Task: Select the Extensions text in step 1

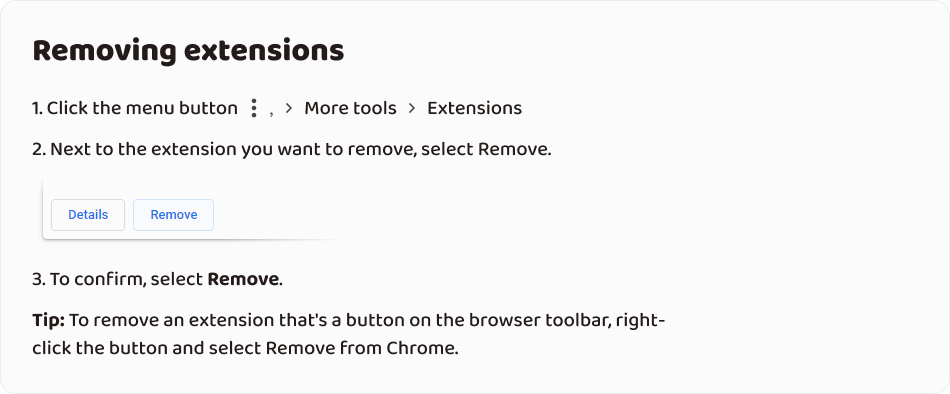Action: click(x=474, y=108)
